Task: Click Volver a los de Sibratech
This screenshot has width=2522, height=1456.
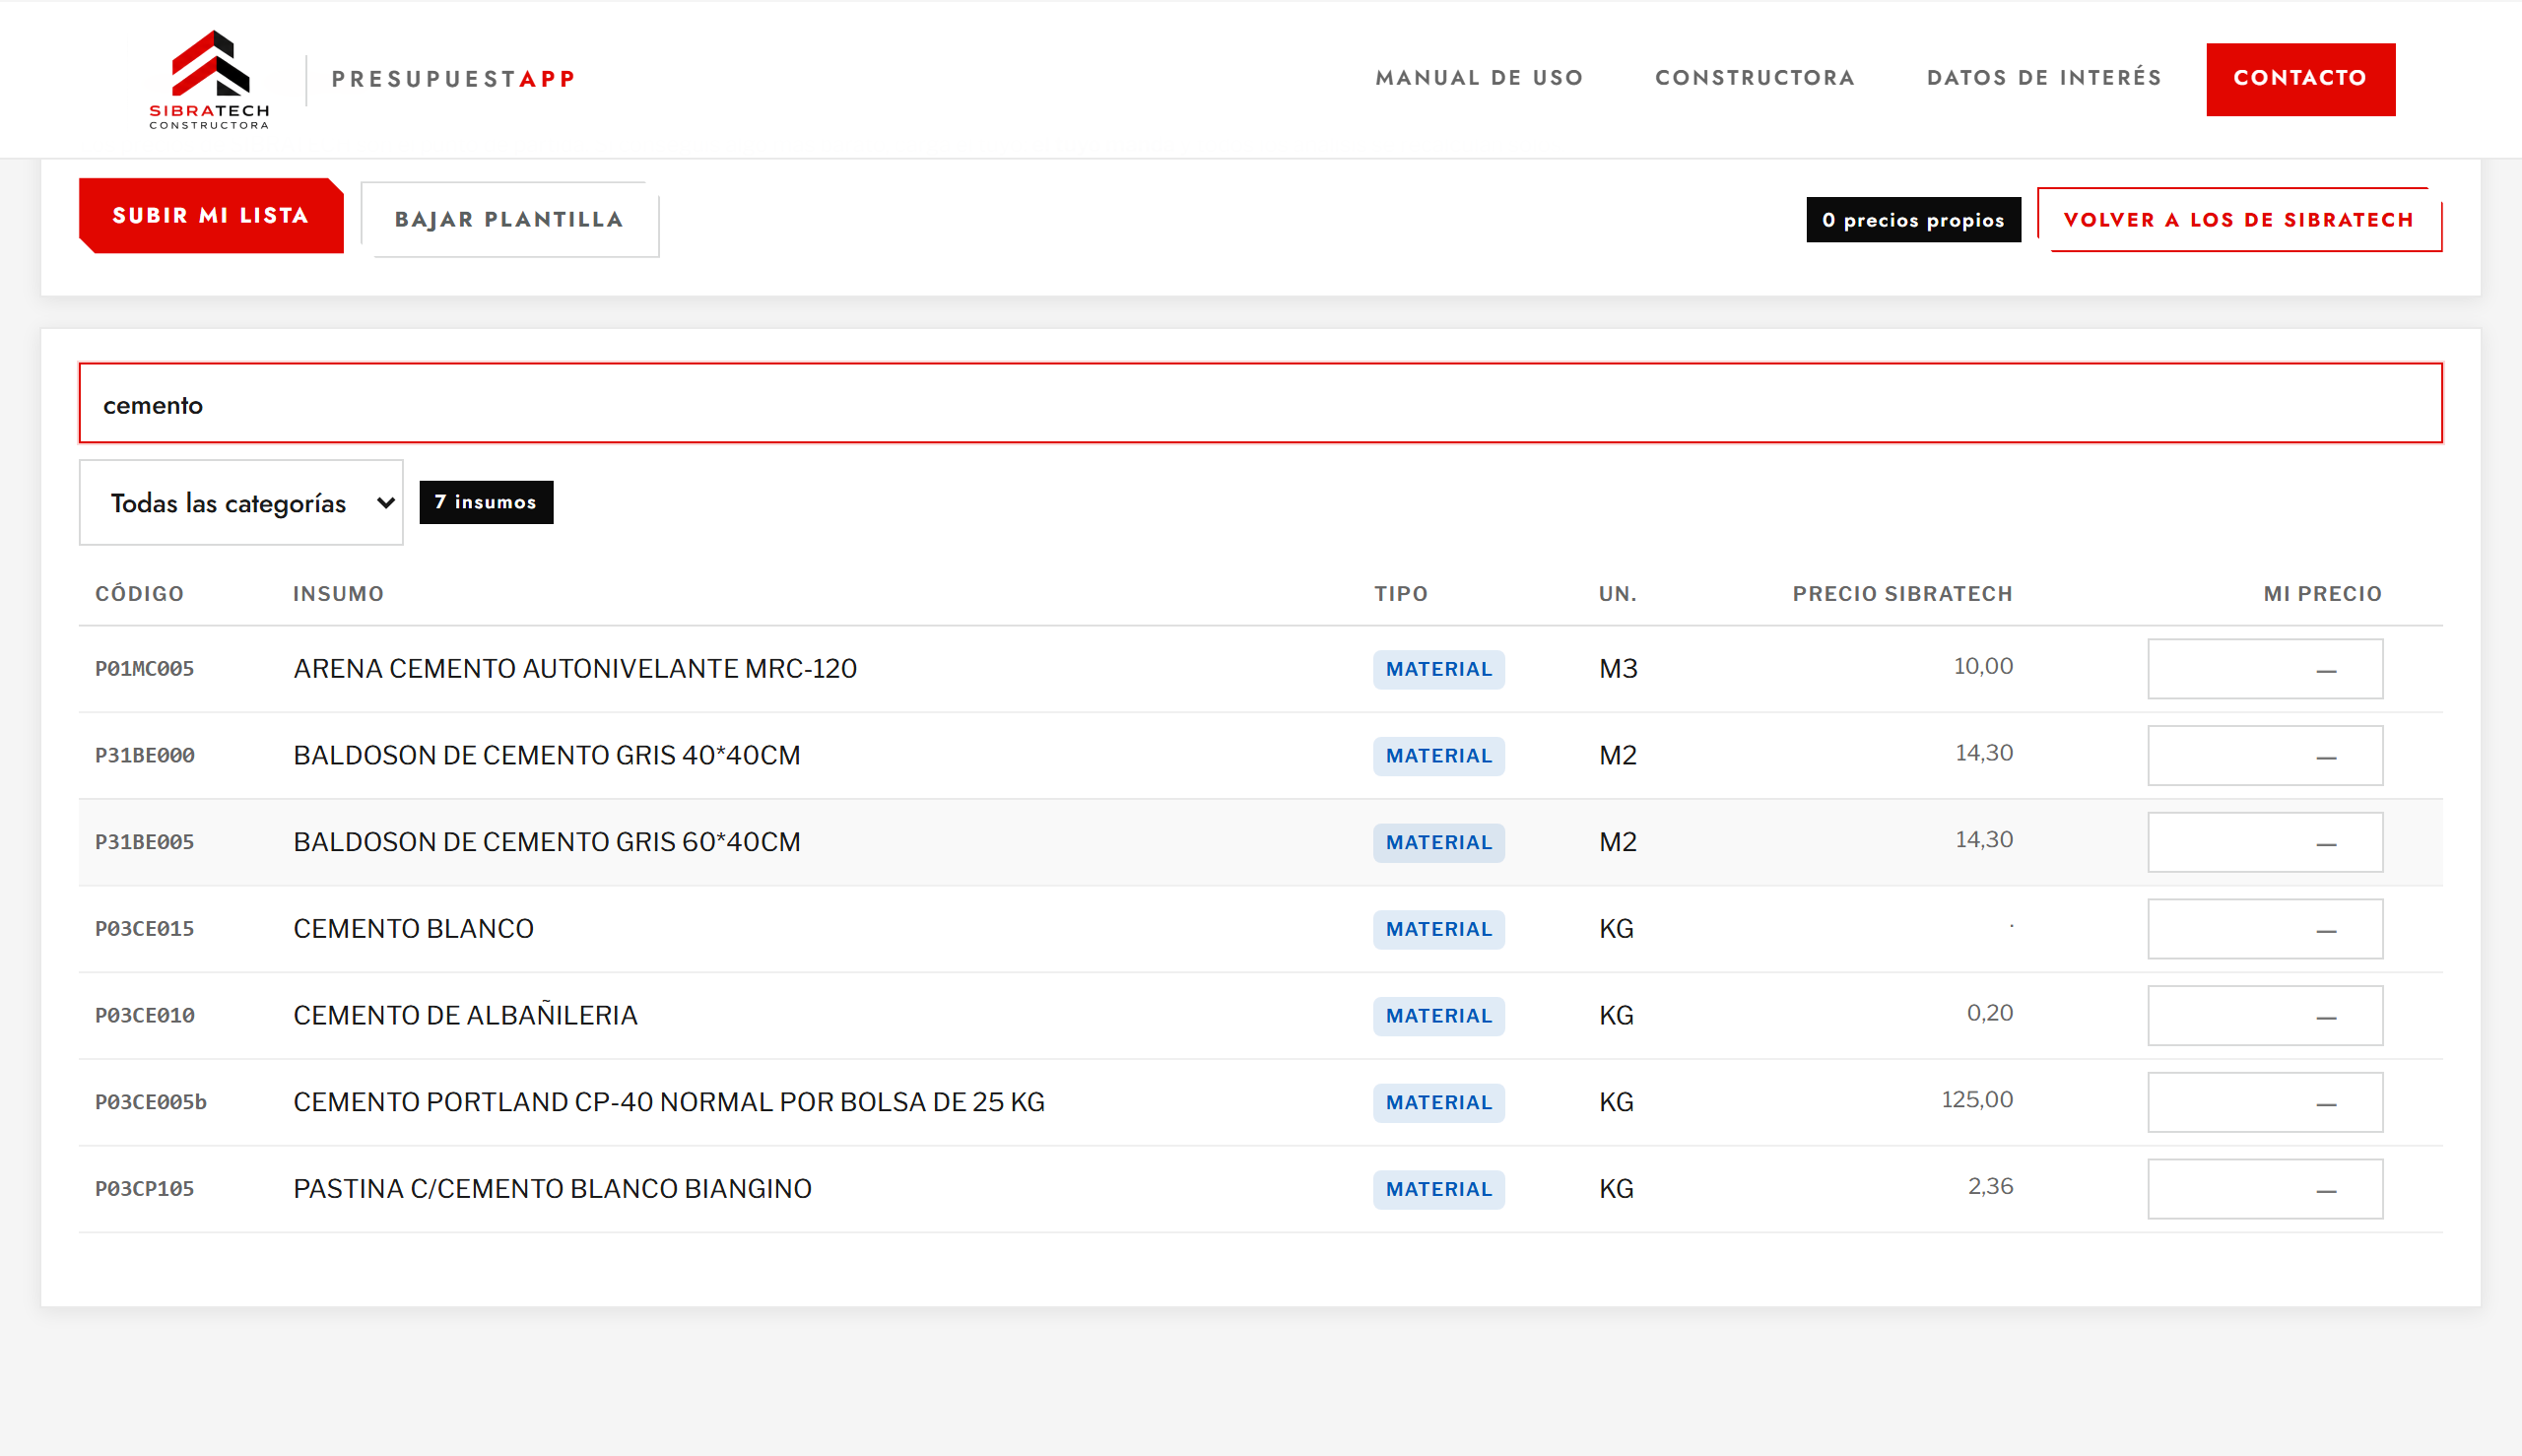Action: [2239, 219]
